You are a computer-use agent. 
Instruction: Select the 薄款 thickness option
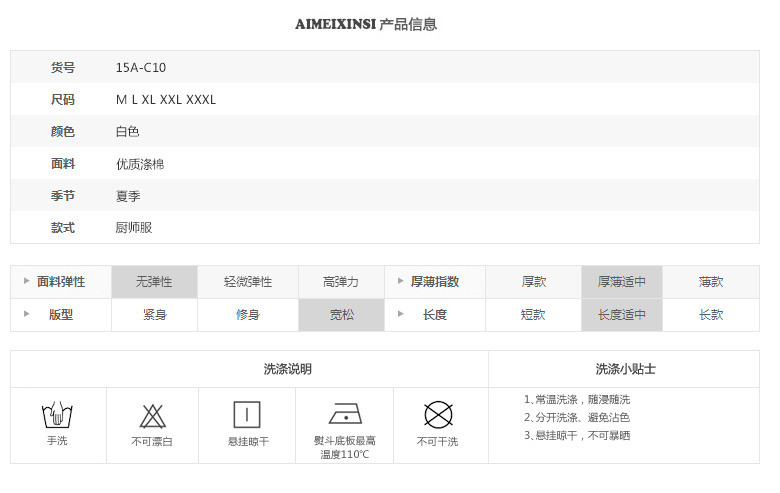point(711,282)
